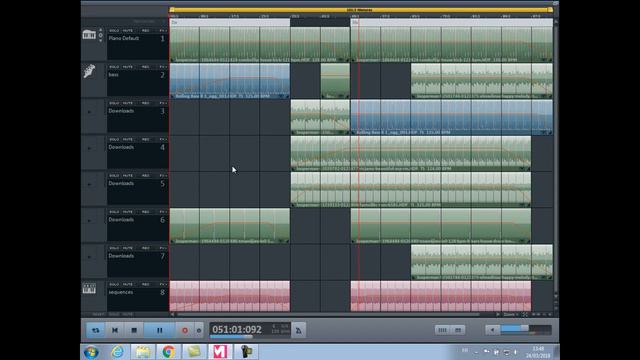640x360 pixels.
Task: Expand the arrow icon on Downloads track 7
Action: pyautogui.click(x=89, y=257)
